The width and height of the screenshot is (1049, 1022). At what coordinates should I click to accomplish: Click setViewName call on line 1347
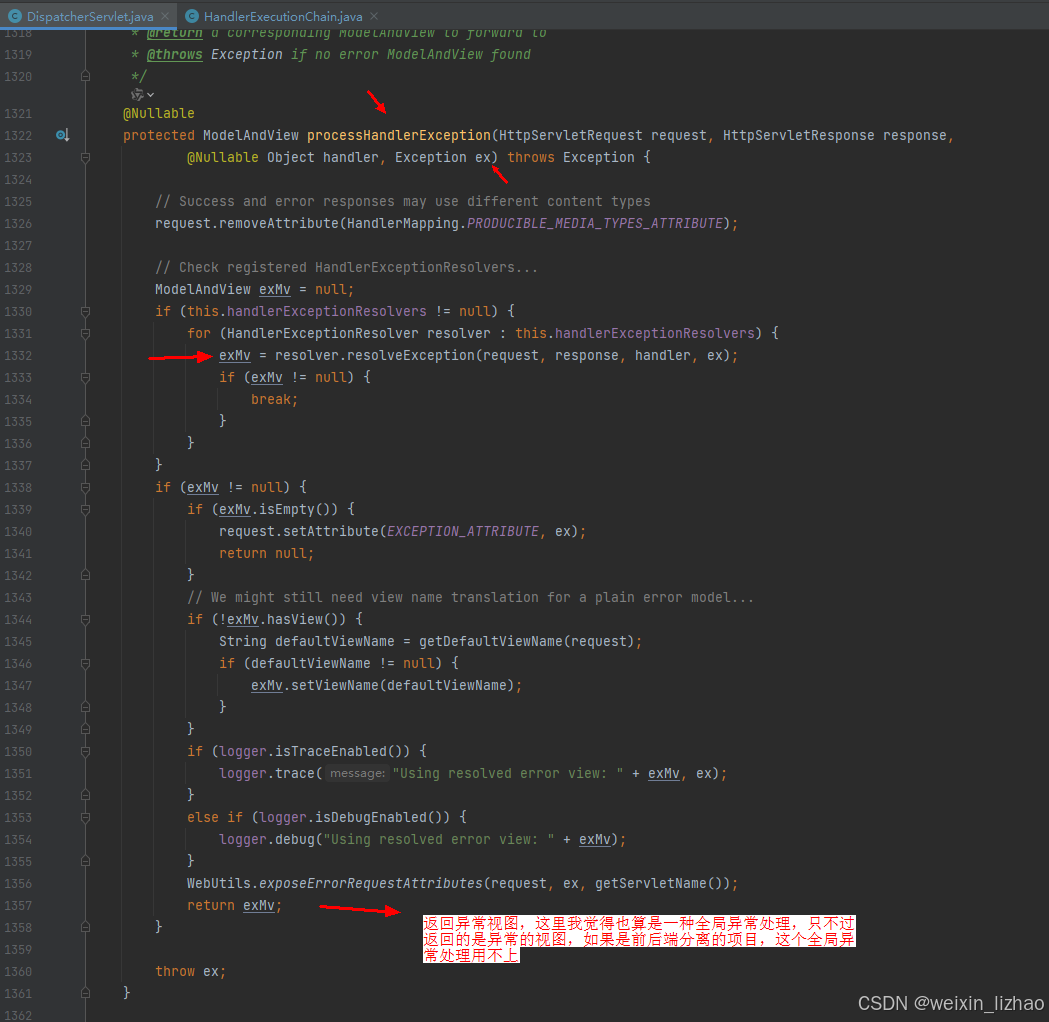pyautogui.click(x=335, y=686)
